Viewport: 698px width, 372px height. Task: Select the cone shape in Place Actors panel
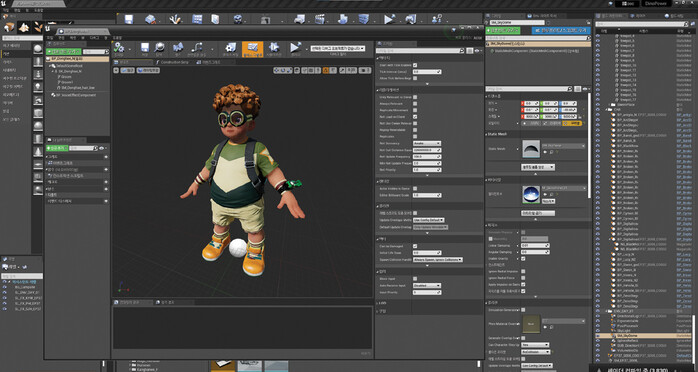coord(38,151)
